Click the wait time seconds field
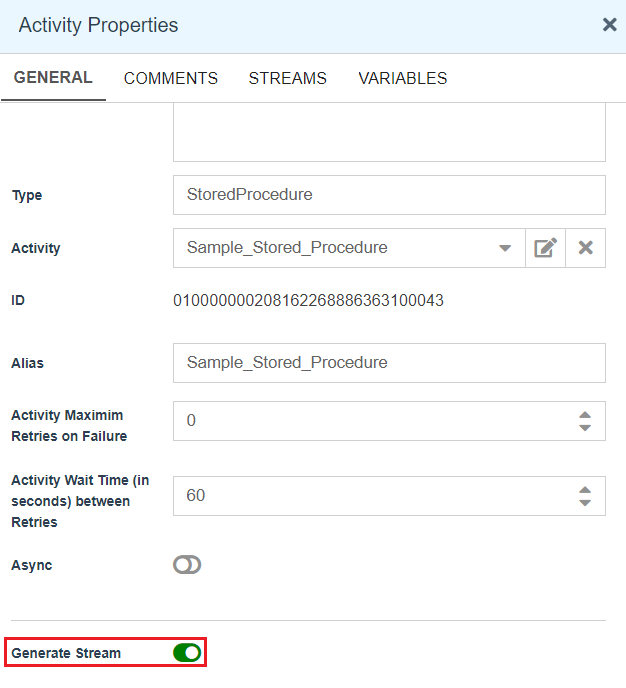The image size is (626, 688). (368, 496)
